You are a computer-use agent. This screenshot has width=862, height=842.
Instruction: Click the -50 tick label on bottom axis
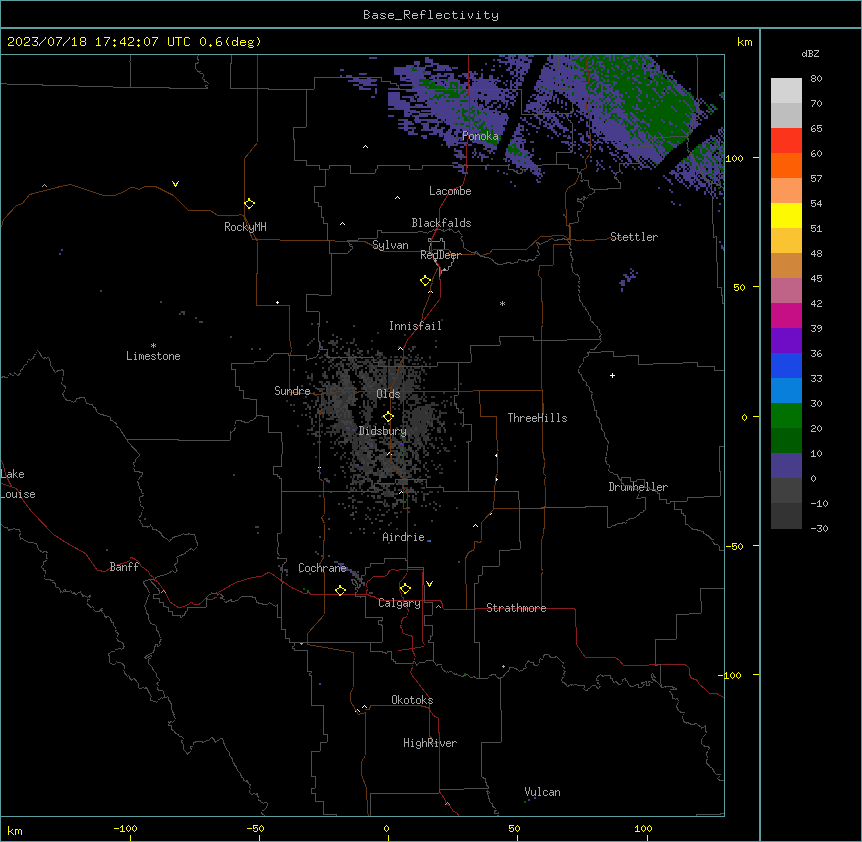pyautogui.click(x=255, y=828)
